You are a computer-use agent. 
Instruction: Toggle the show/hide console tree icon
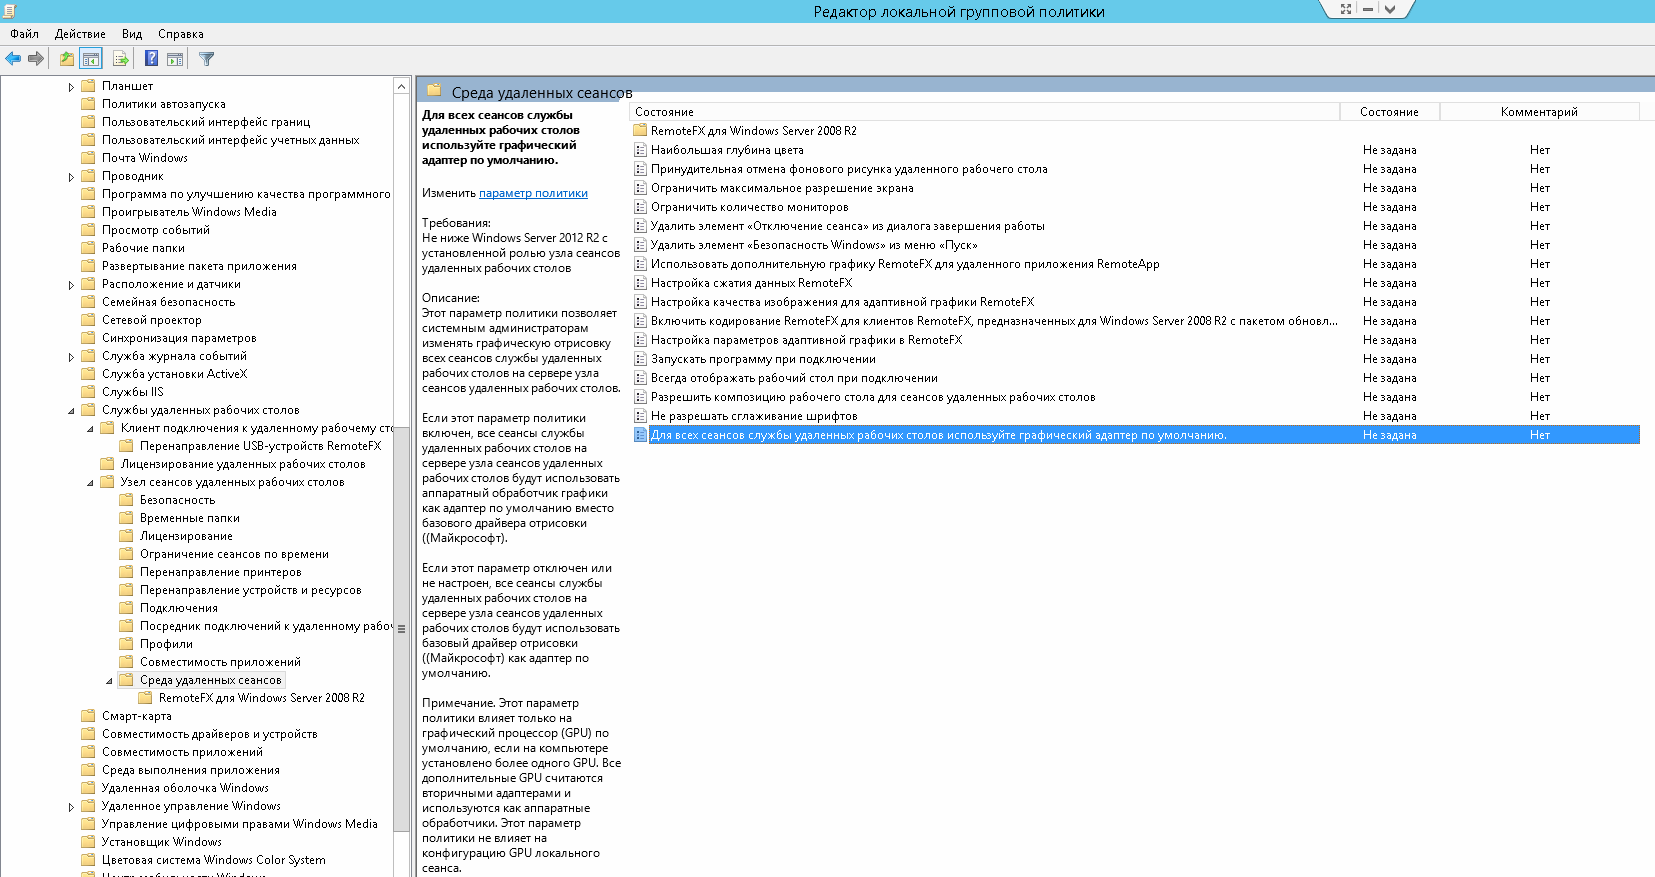(x=91, y=59)
